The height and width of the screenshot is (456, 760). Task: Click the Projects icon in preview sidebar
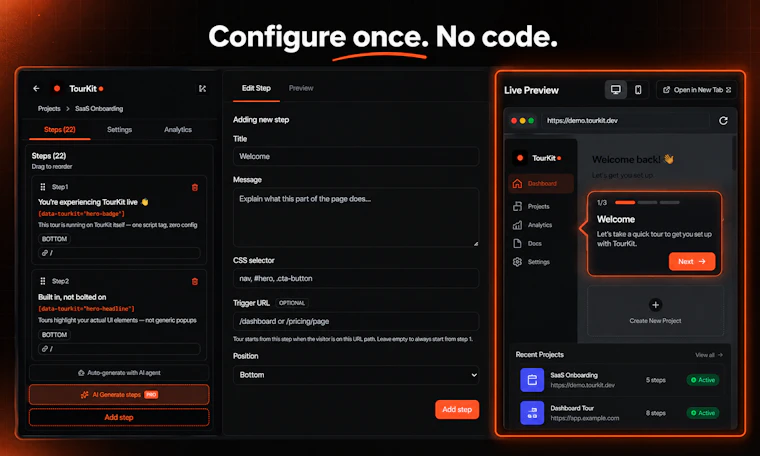point(517,206)
